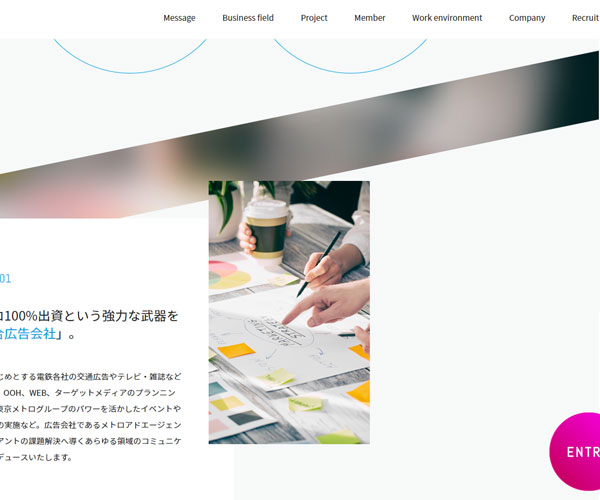
Task: Select Project in the top navigation
Action: coord(314,18)
